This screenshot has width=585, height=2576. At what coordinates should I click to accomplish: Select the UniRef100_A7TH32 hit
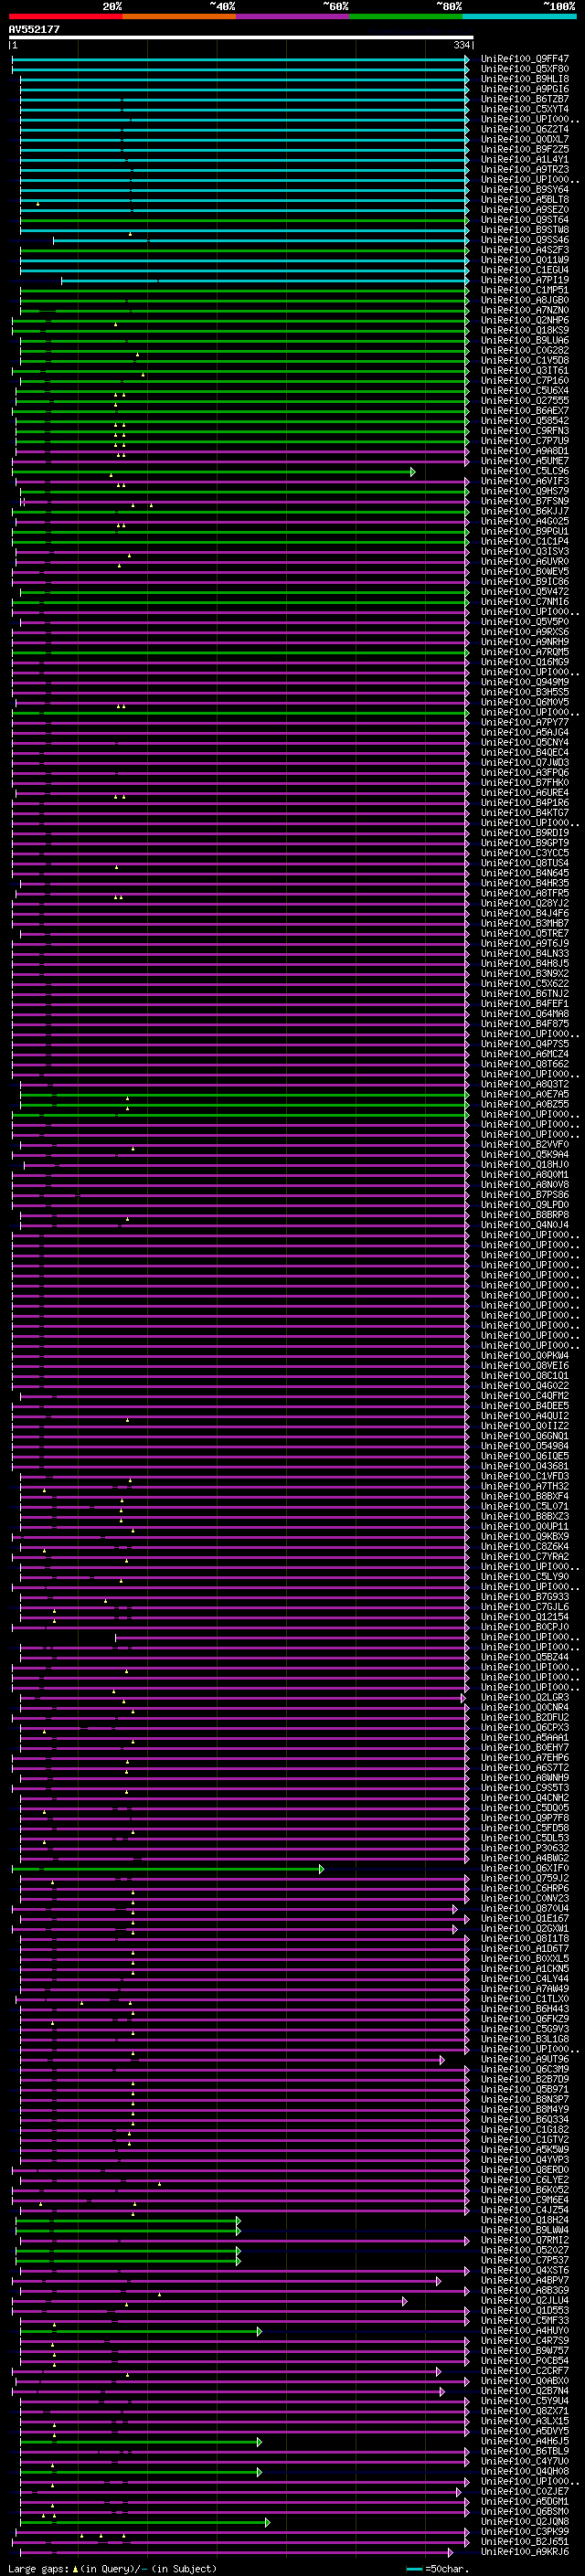(525, 1486)
